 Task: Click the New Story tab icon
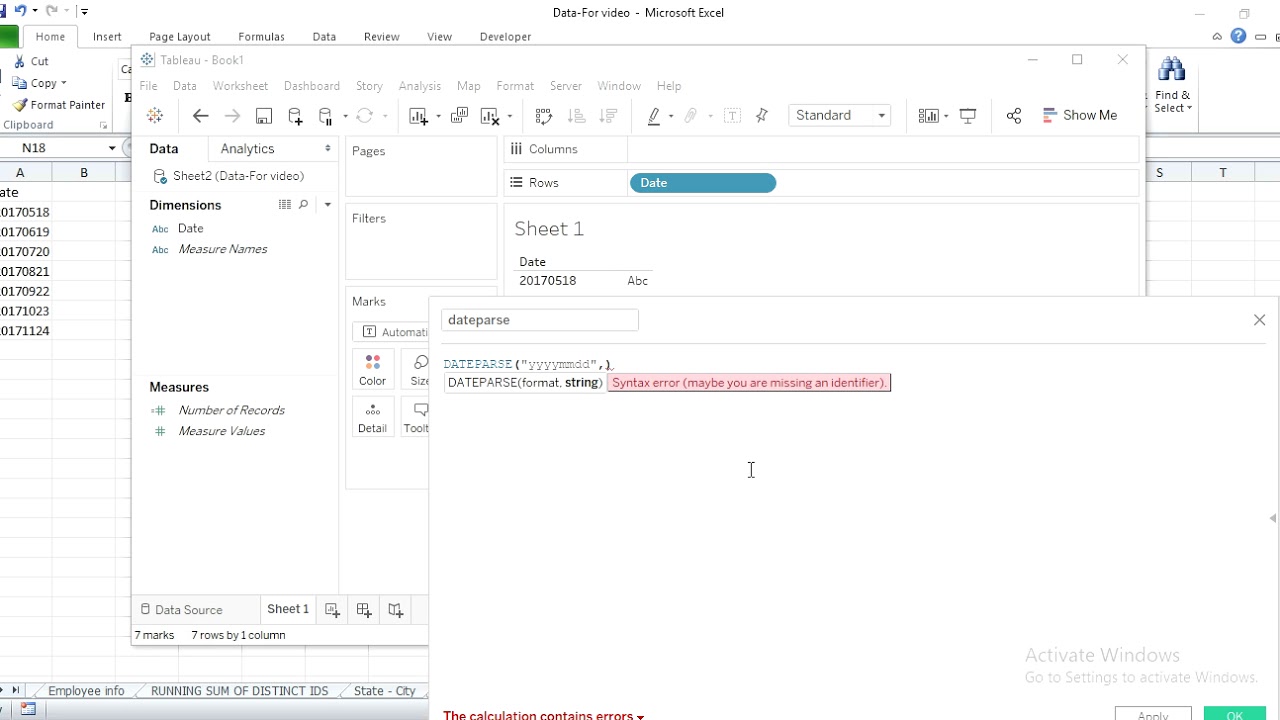coord(396,610)
